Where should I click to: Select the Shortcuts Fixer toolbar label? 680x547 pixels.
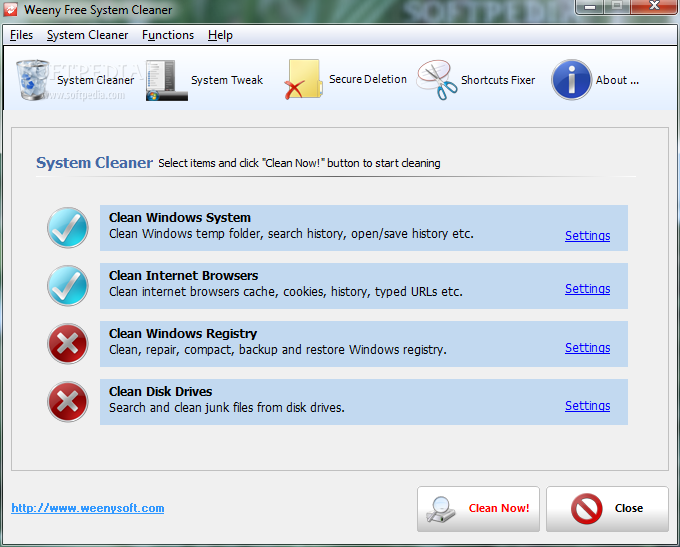498,80
